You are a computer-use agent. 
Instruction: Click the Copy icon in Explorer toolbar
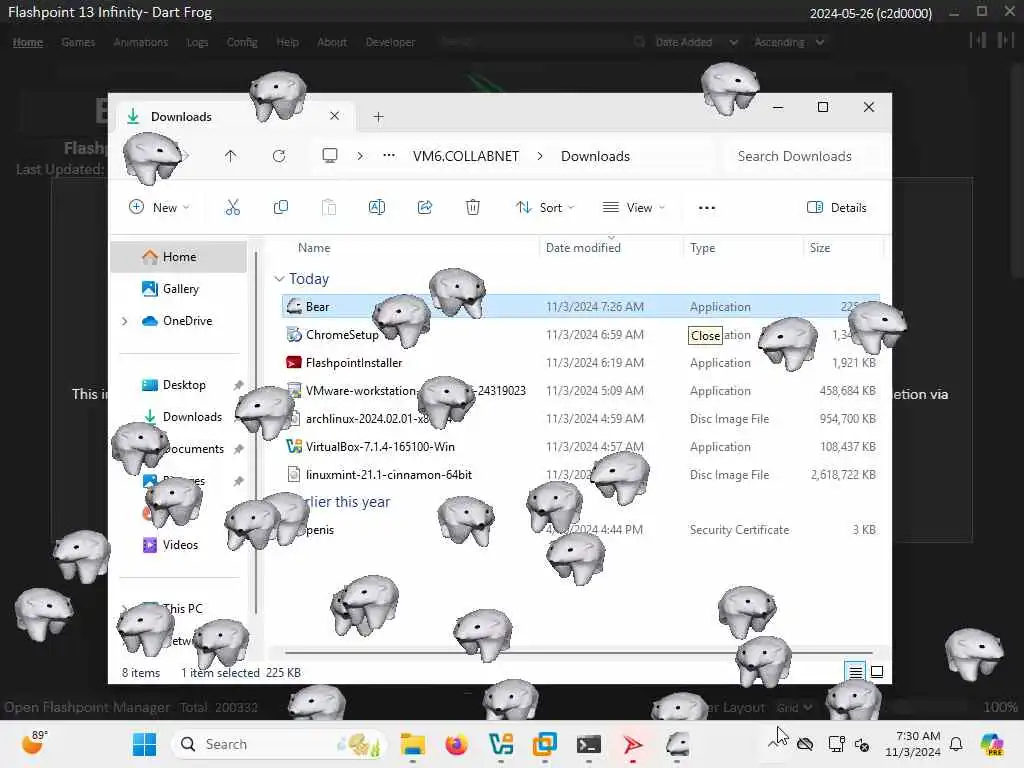pos(281,208)
